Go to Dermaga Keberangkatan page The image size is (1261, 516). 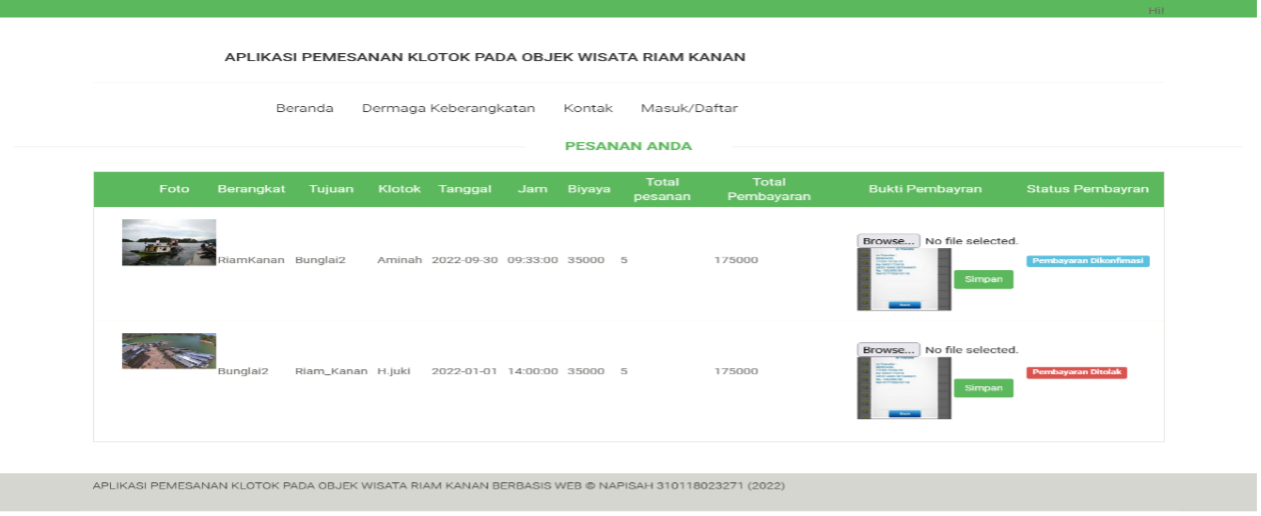[448, 108]
